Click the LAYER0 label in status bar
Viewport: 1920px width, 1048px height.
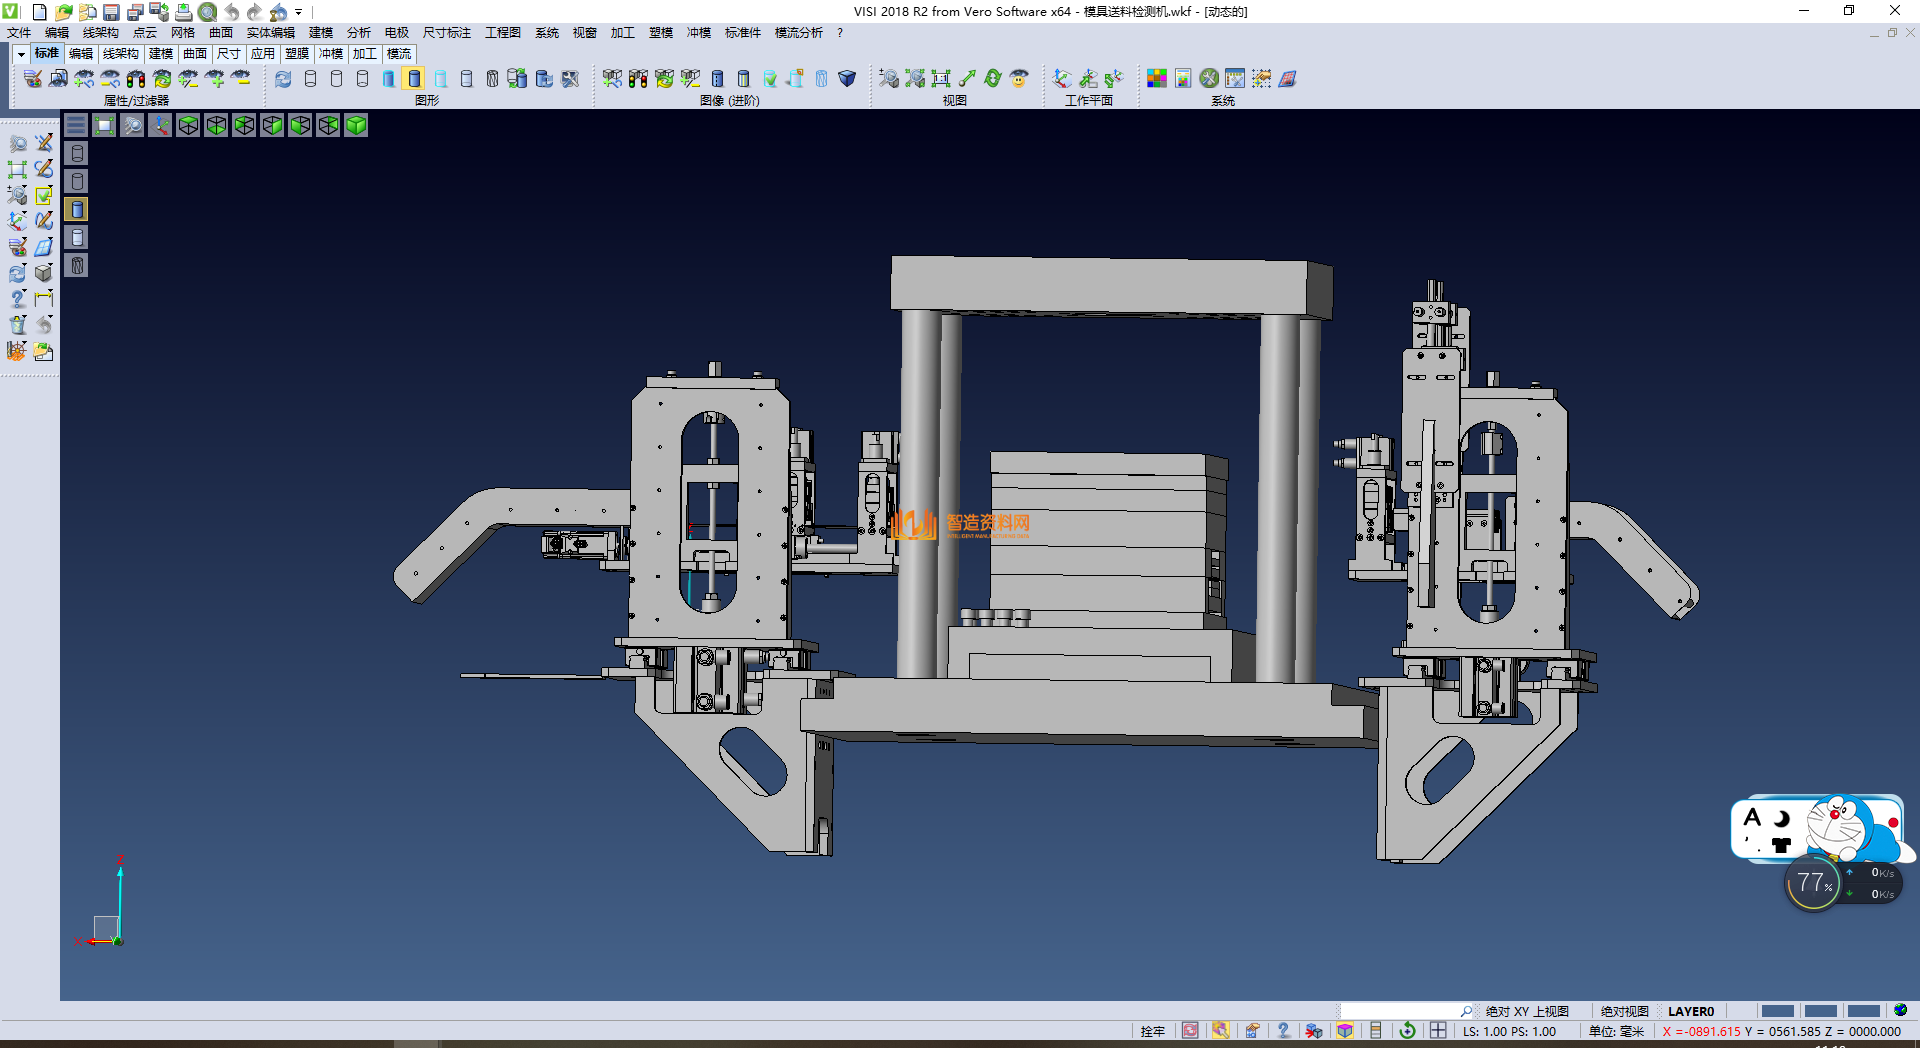[x=1690, y=1011]
